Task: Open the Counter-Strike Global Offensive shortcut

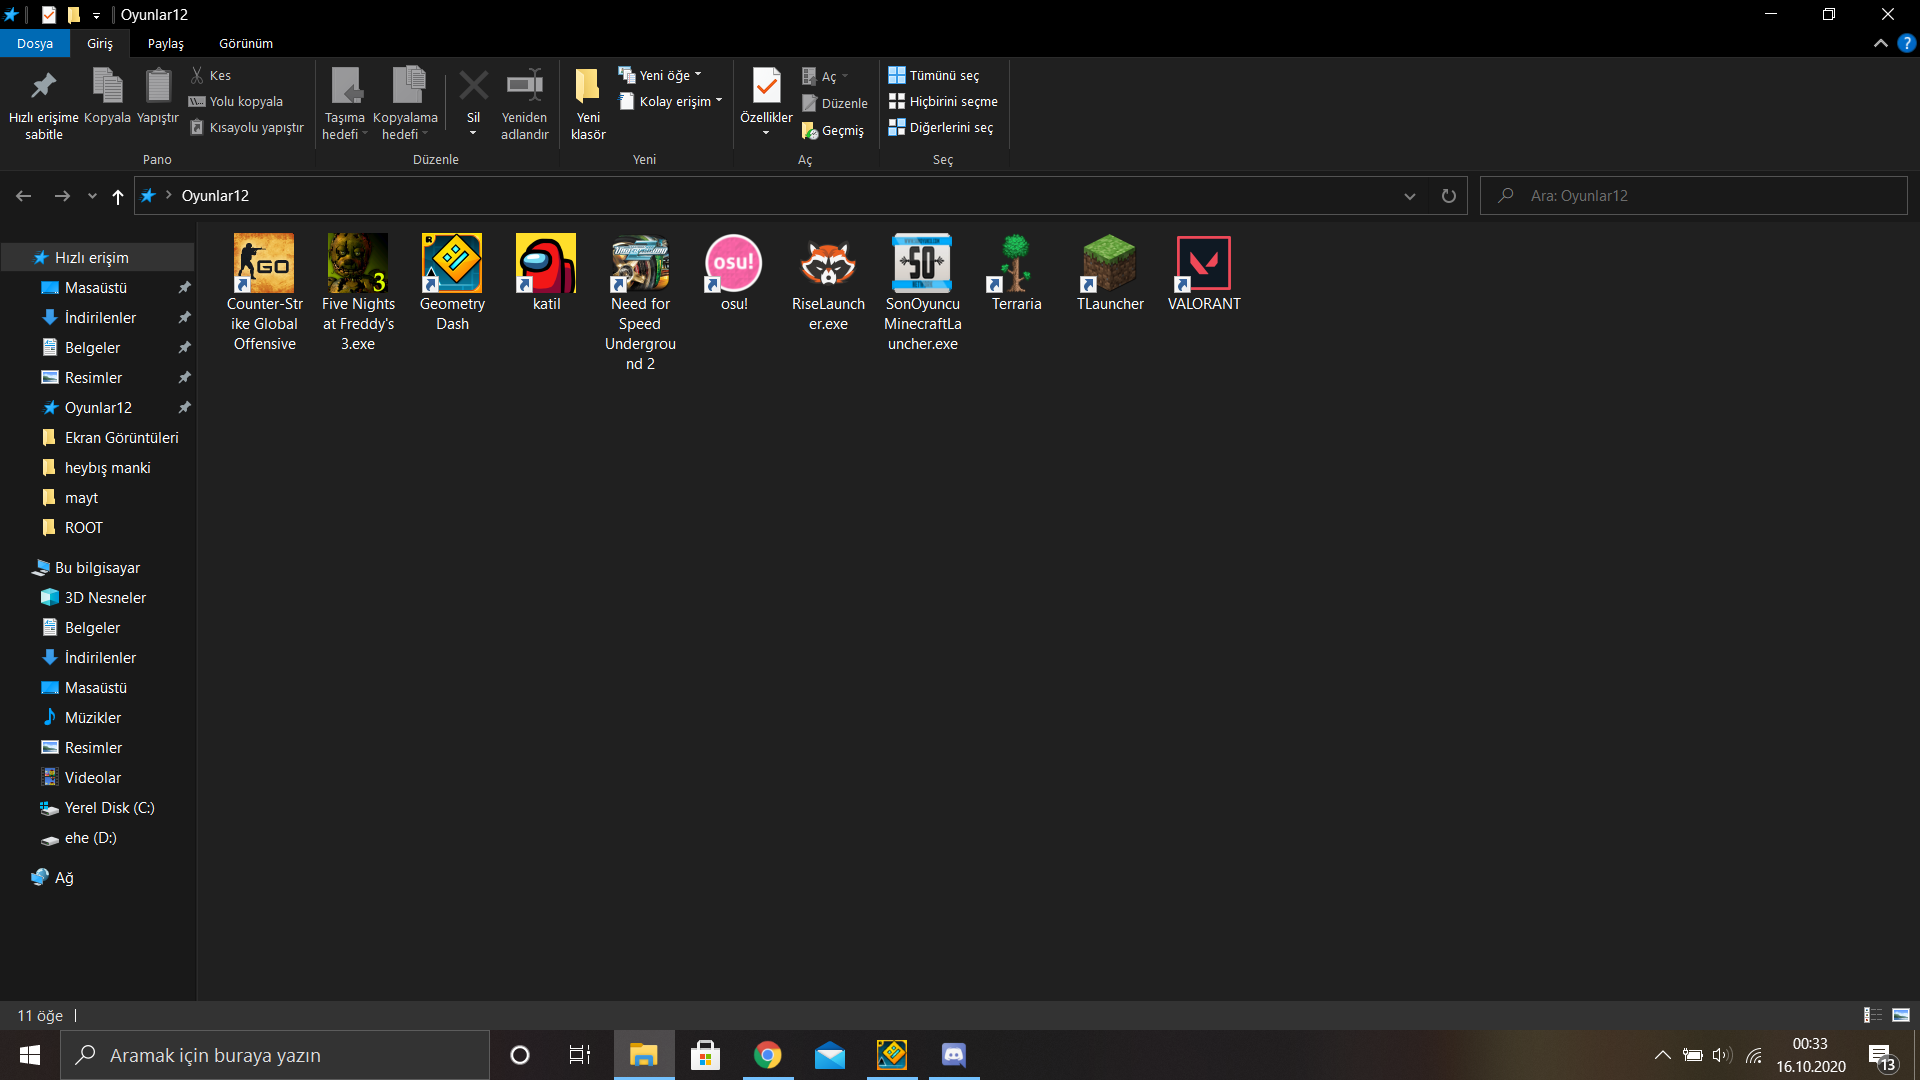Action: [264, 292]
